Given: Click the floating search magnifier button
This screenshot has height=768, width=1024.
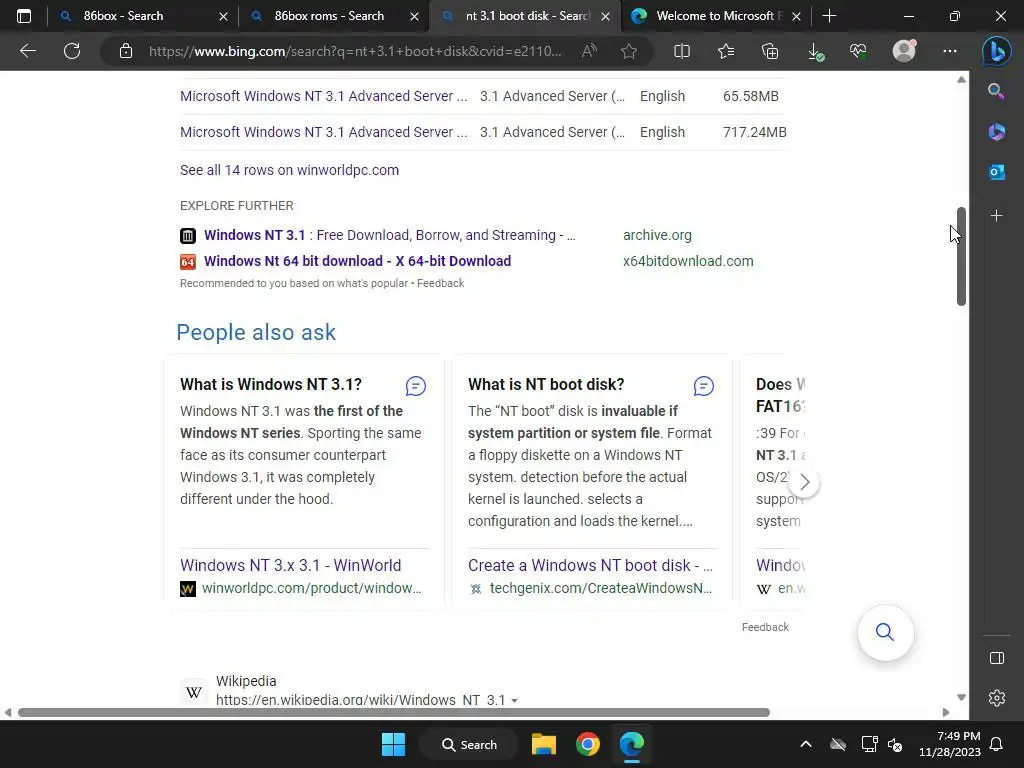Looking at the screenshot, I should point(885,632).
